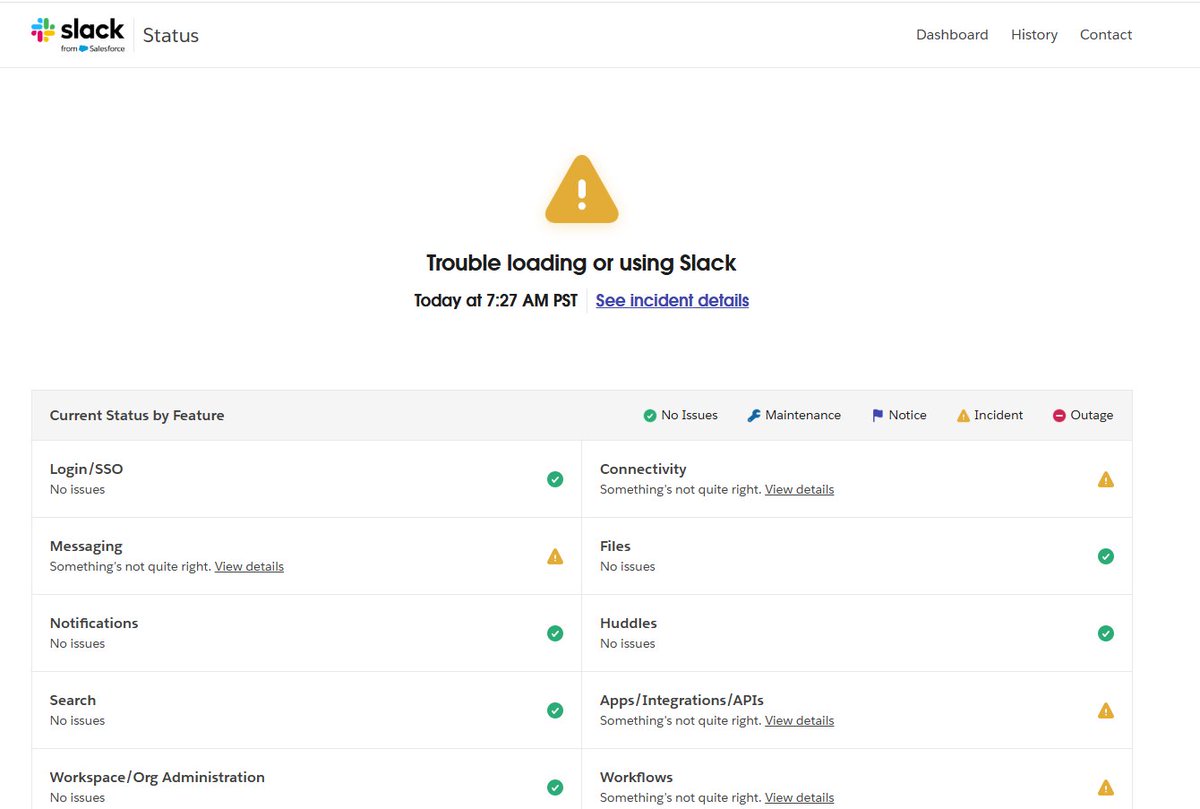Screen dimensions: 1200x809
Task: Click the warning icon for Apps/Integrations/APIs
Action: (x=1106, y=710)
